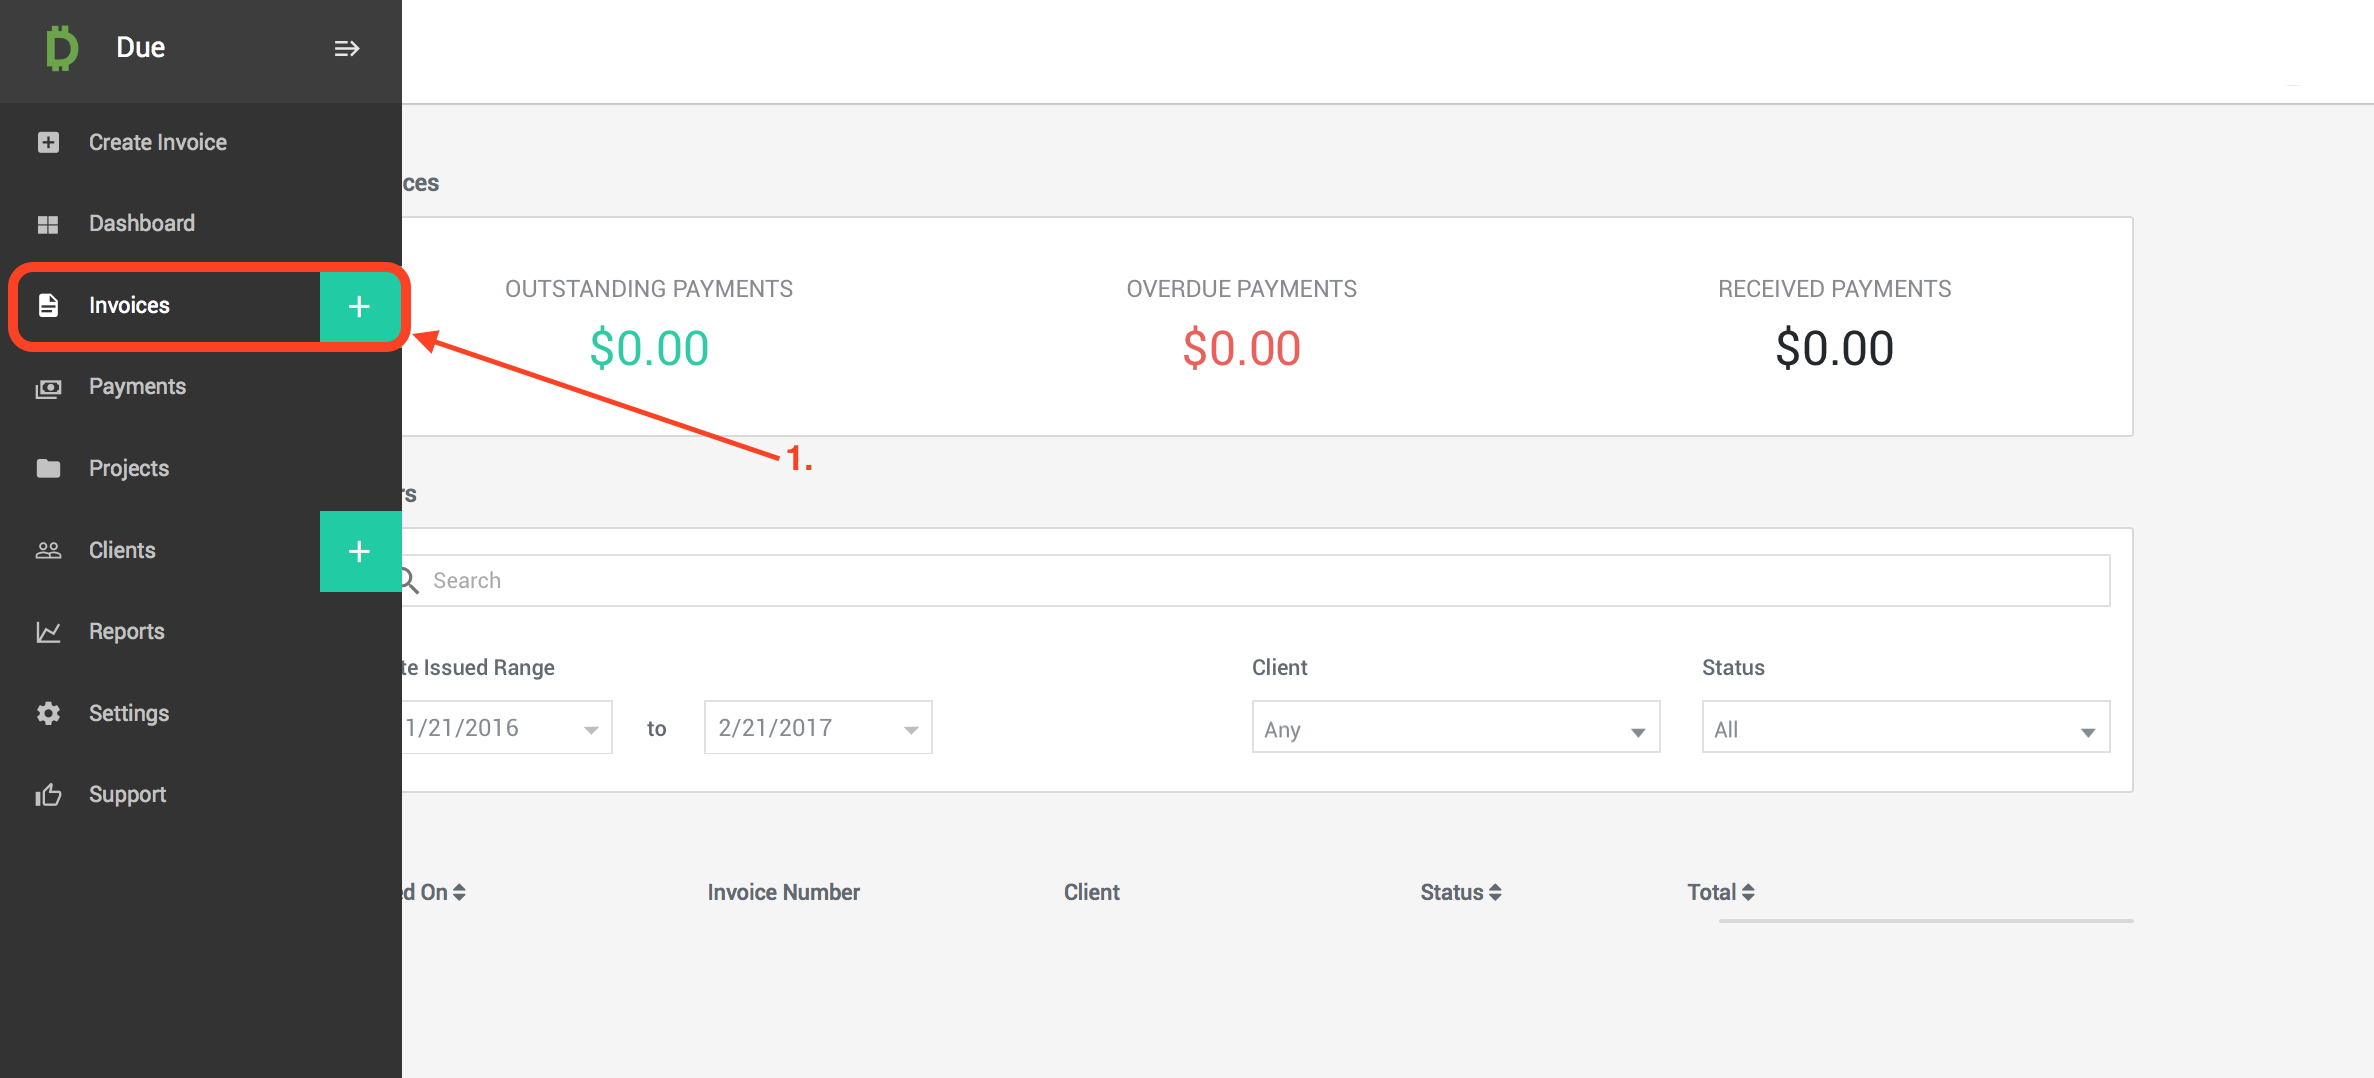This screenshot has height=1078, width=2374.
Task: Click the plus icon beside Clients
Action: [x=359, y=551]
